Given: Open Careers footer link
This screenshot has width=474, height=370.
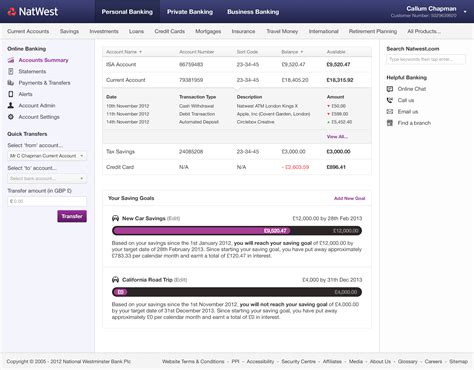Looking at the screenshot, I should (x=433, y=361).
